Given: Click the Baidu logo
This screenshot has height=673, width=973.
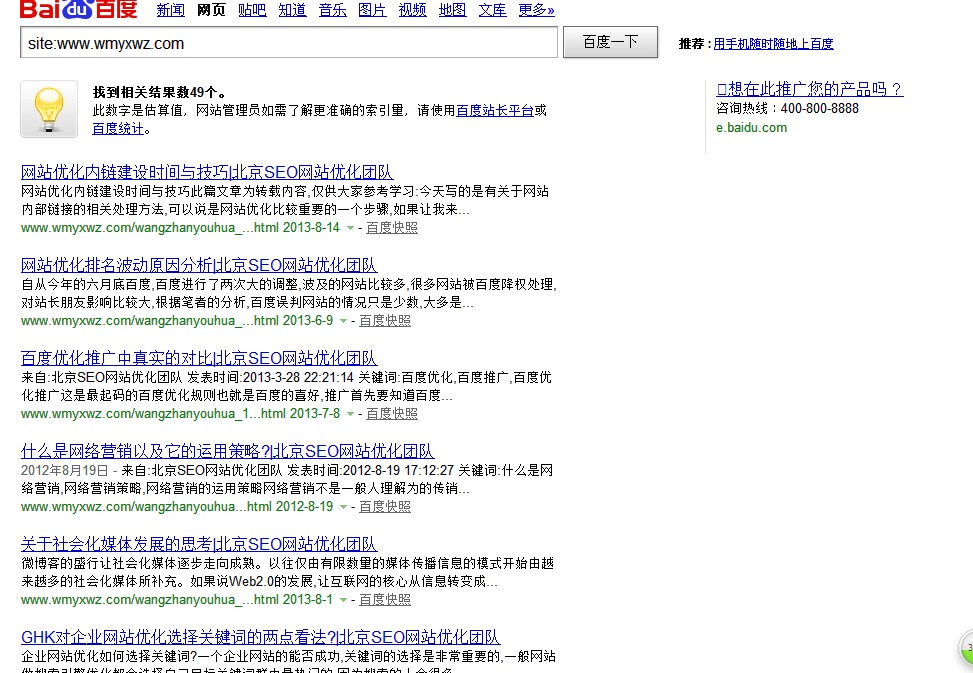Looking at the screenshot, I should (x=78, y=9).
